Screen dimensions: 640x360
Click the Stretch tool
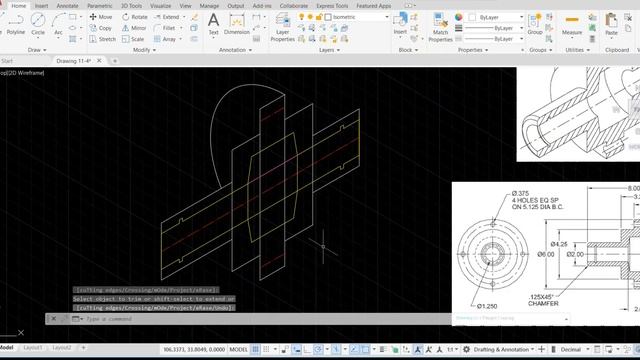[x=102, y=39]
